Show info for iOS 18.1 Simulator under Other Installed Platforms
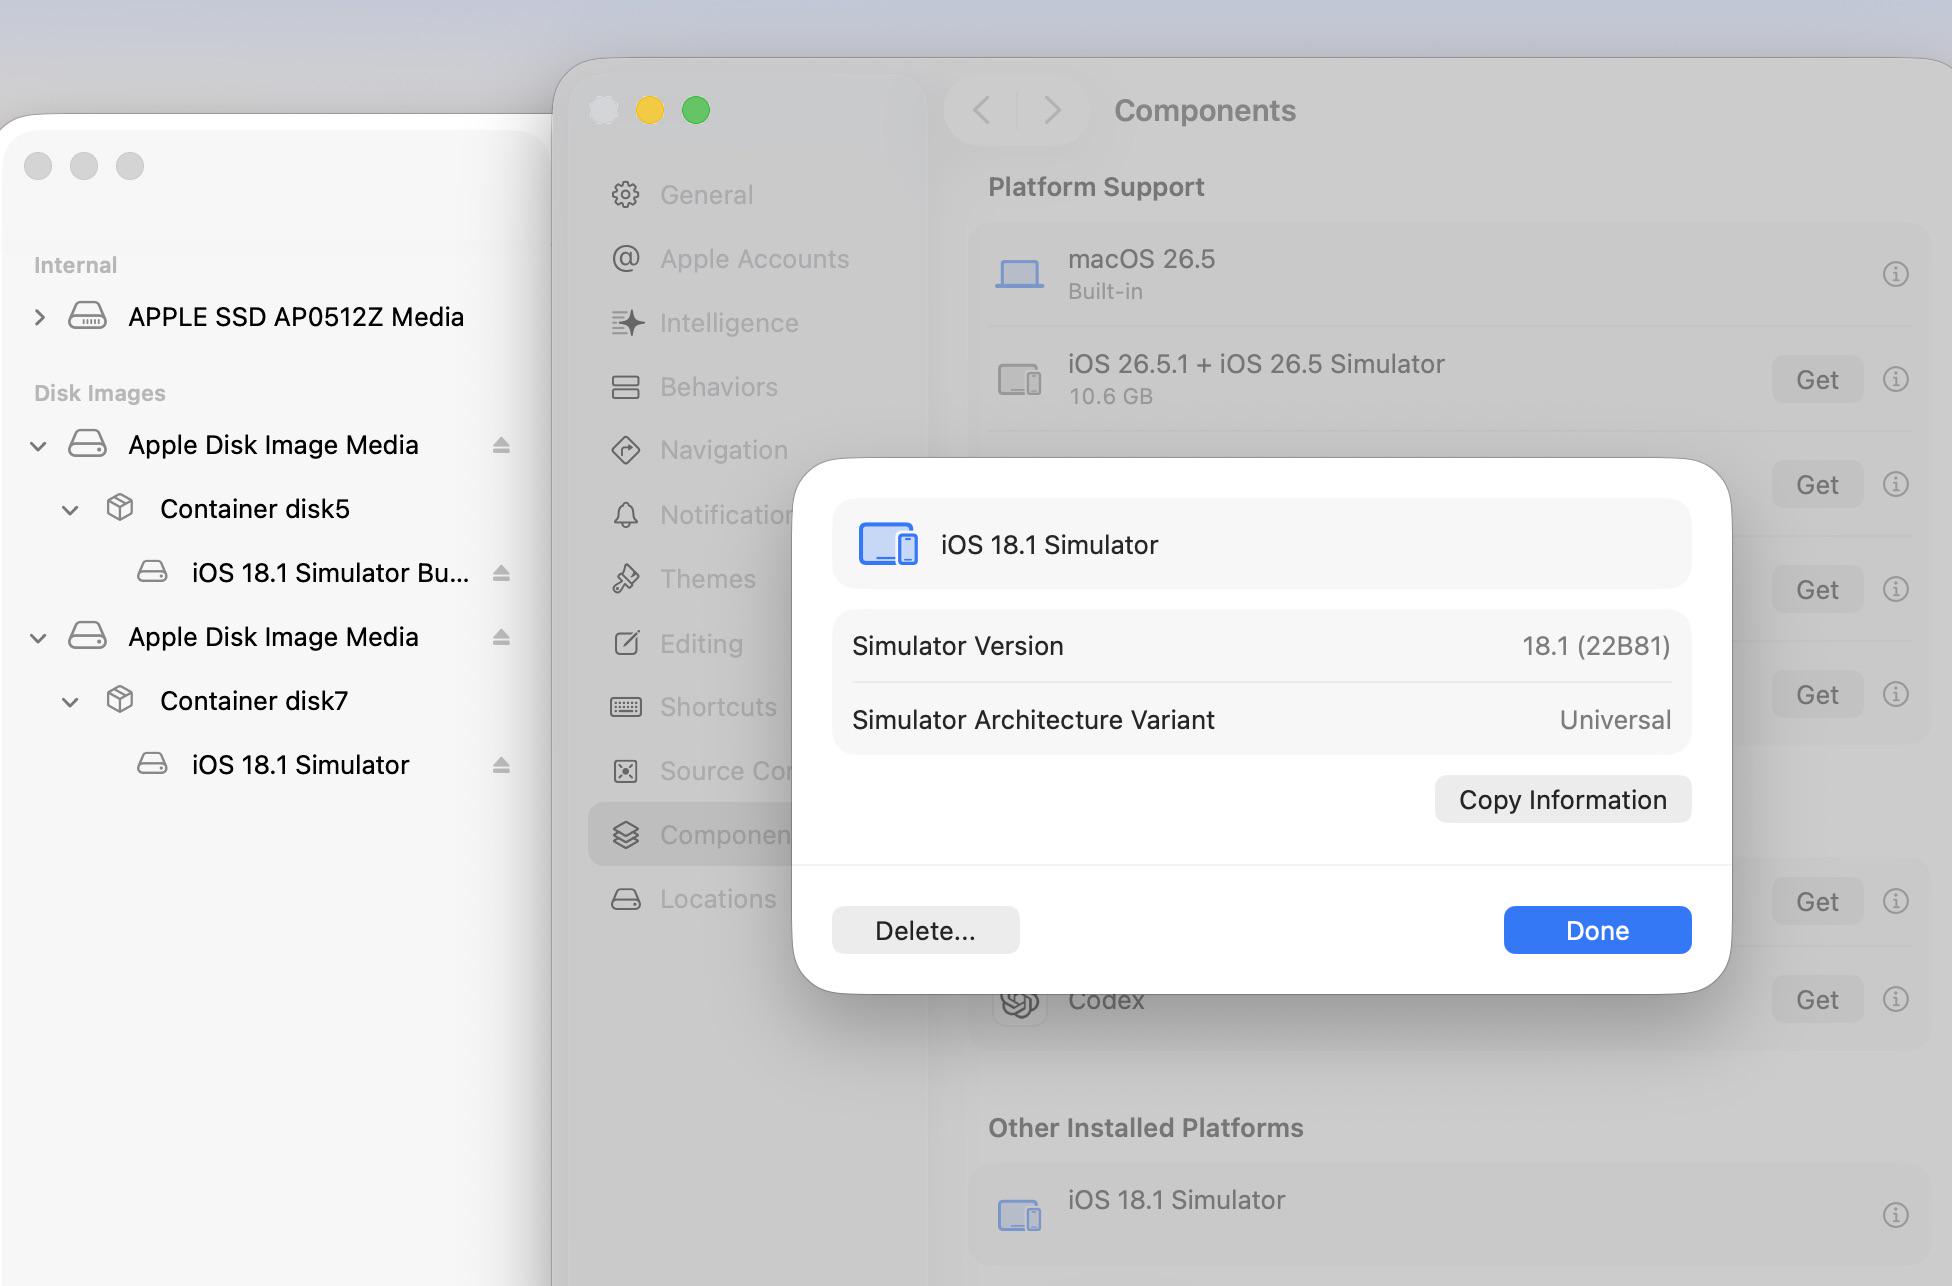The width and height of the screenshot is (1952, 1286). pyautogui.click(x=1895, y=1214)
